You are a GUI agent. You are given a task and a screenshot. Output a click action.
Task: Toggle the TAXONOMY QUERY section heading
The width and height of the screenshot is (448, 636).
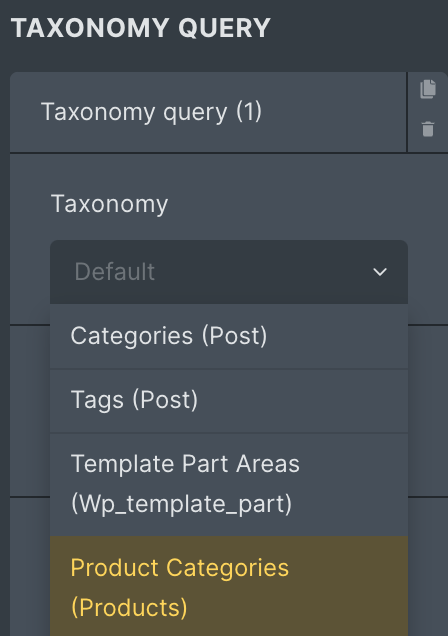click(x=140, y=28)
